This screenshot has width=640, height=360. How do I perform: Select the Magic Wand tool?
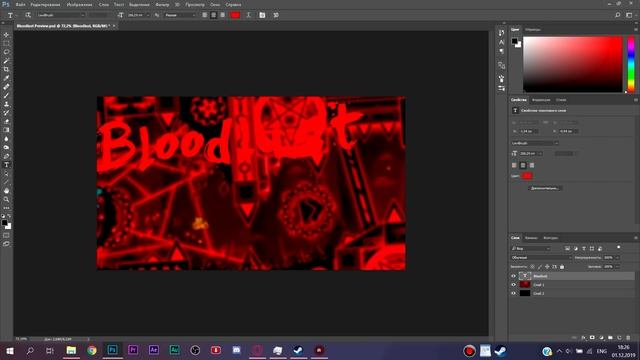[x=6, y=61]
